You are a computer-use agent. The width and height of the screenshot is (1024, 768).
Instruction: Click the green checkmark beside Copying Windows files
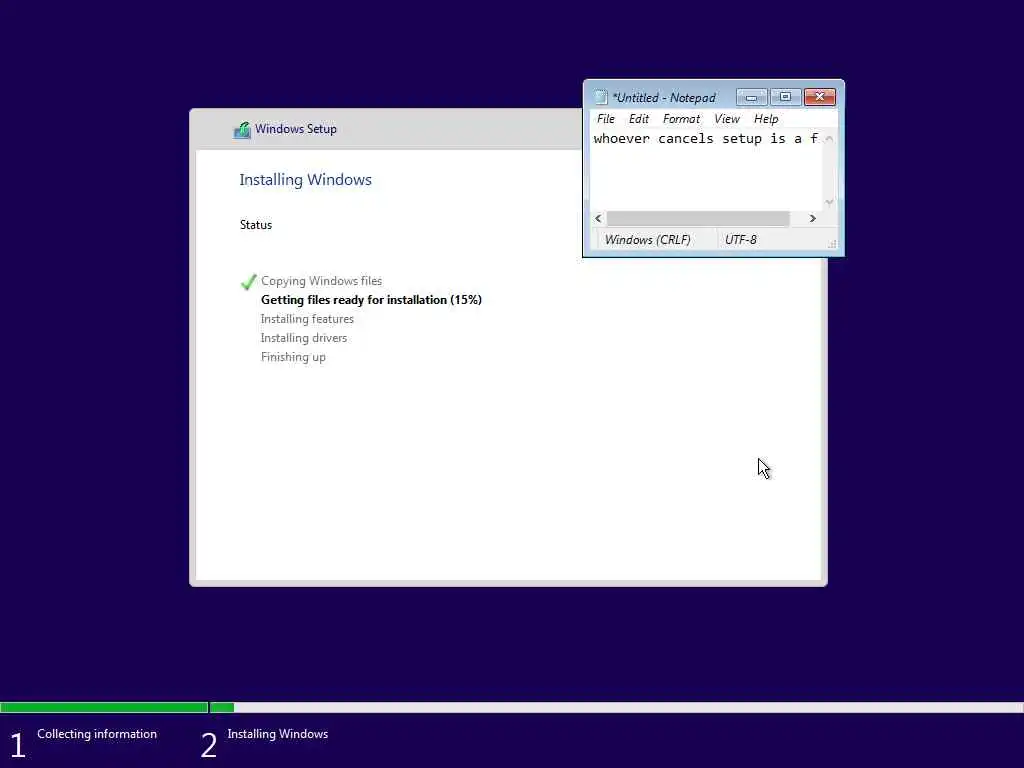248,281
